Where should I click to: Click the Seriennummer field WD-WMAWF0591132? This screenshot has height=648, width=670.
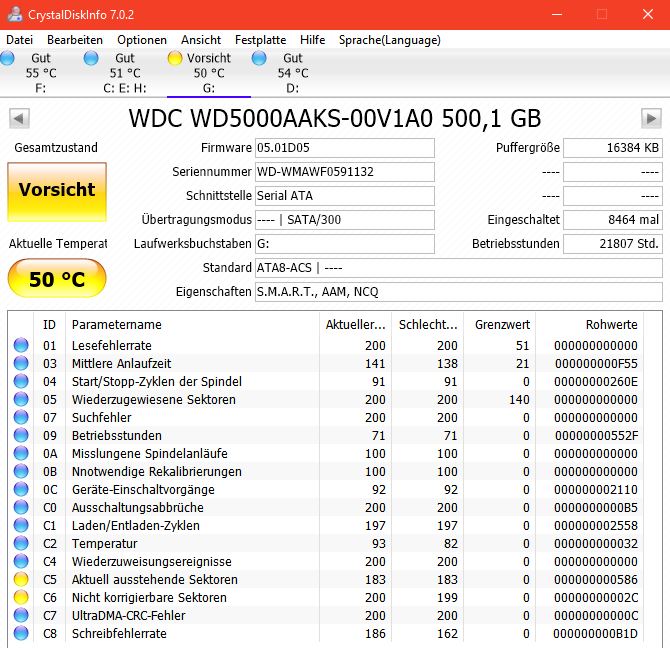click(345, 172)
